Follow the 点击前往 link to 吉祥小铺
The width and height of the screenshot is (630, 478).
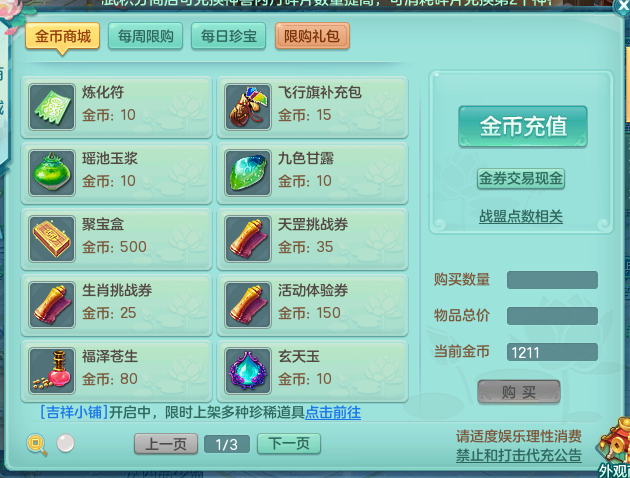tap(333, 413)
